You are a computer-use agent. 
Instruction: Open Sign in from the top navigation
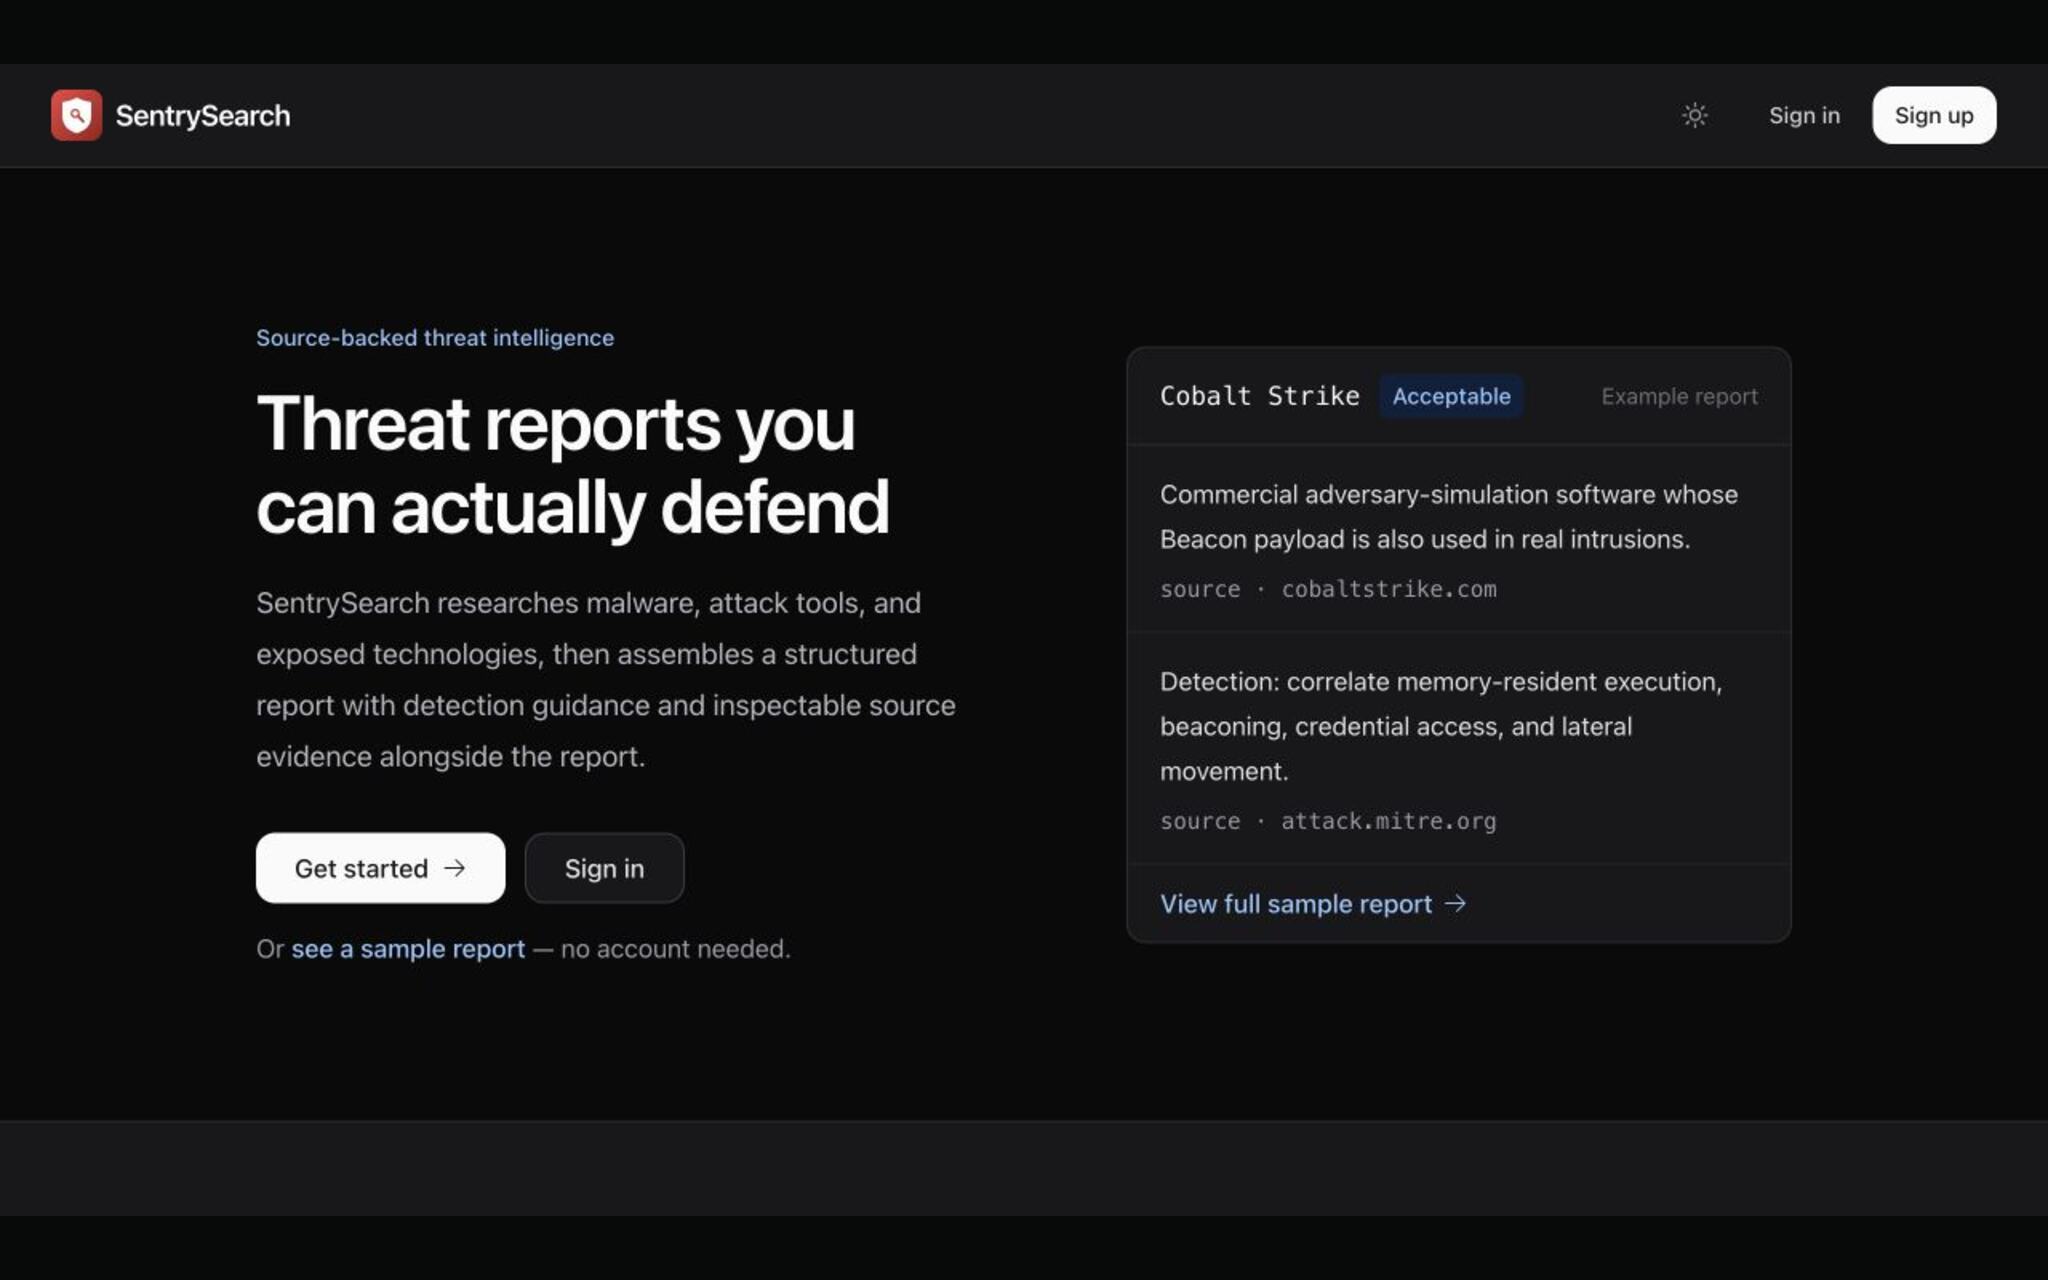(x=1804, y=115)
